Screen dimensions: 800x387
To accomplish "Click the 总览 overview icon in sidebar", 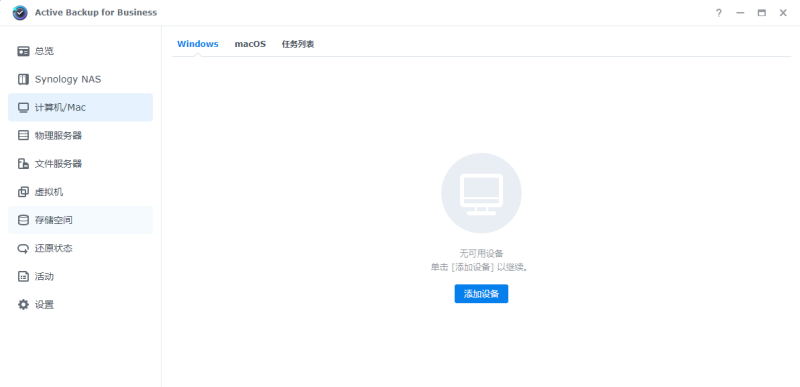I will click(23, 51).
